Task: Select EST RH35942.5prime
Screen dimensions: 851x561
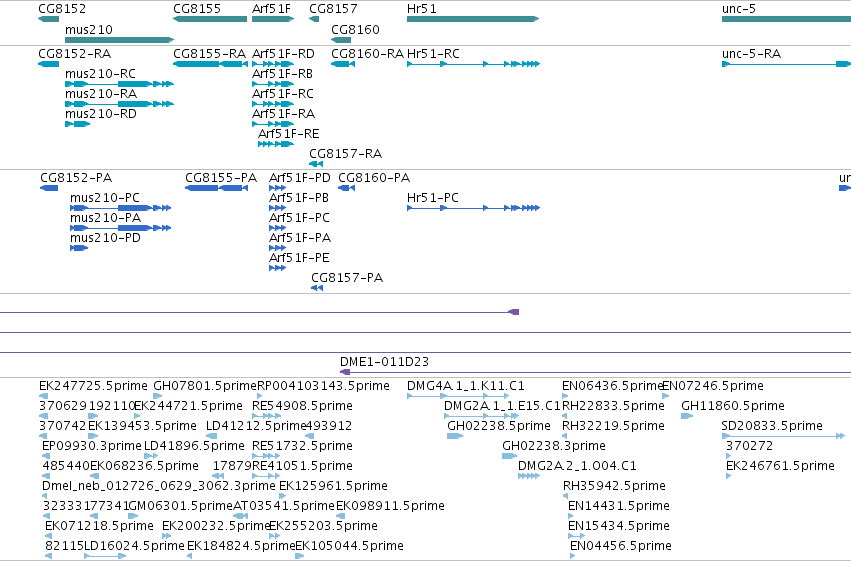Action: pyautogui.click(x=614, y=486)
